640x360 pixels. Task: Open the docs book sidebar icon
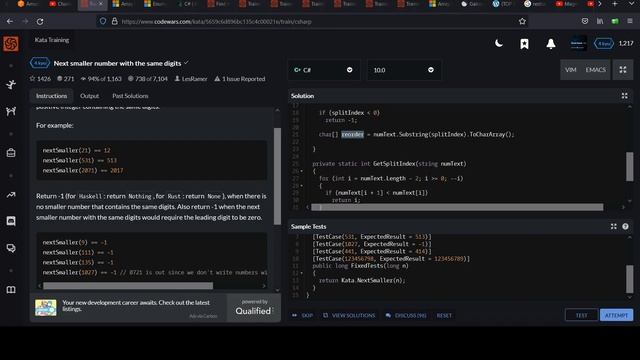coord(11,290)
